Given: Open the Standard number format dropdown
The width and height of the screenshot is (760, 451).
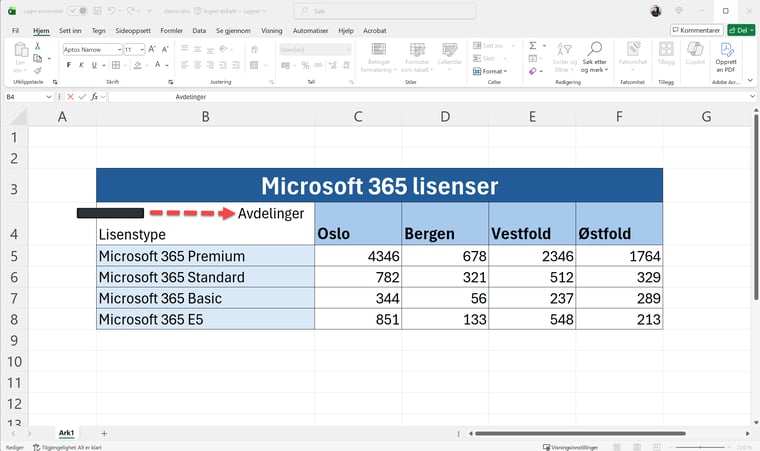Looking at the screenshot, I should (348, 49).
